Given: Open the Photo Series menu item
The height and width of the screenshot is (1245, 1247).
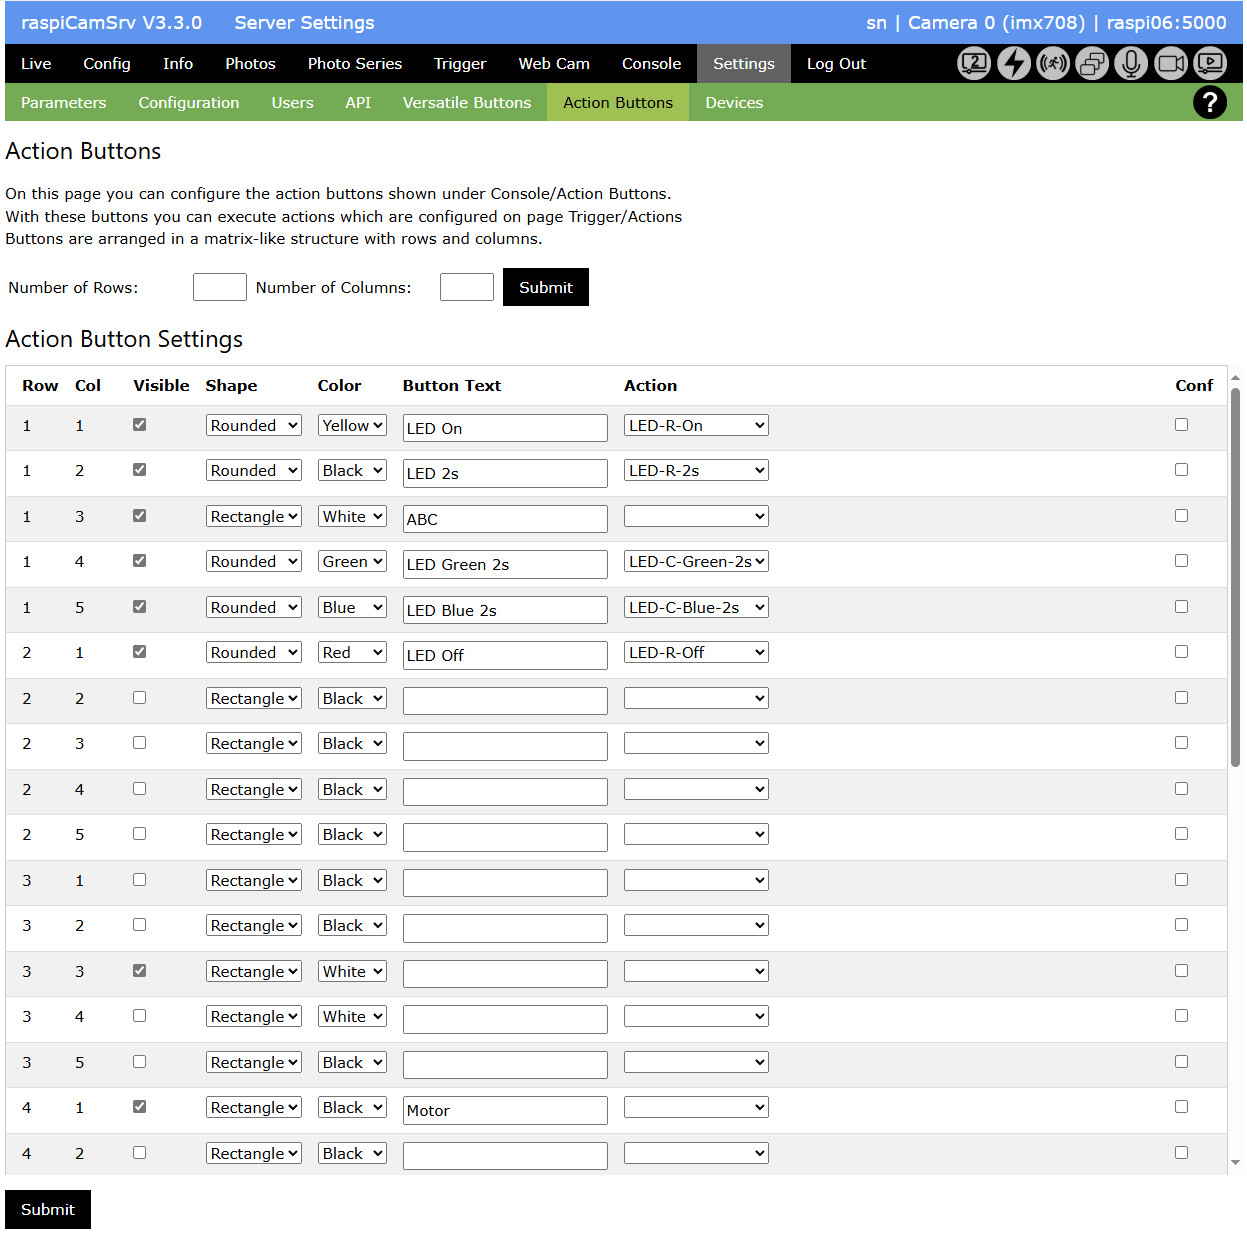Looking at the screenshot, I should (354, 64).
